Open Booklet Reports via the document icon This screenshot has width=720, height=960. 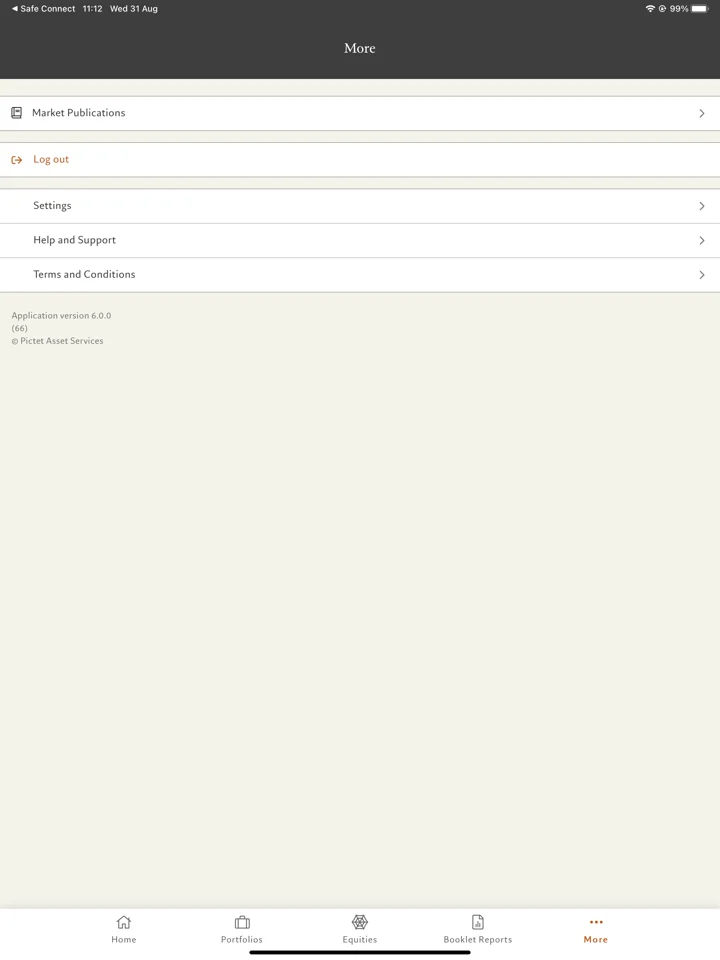[478, 922]
